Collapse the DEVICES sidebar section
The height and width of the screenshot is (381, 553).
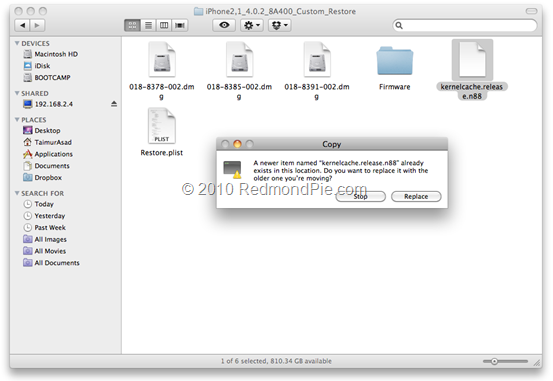(17, 43)
